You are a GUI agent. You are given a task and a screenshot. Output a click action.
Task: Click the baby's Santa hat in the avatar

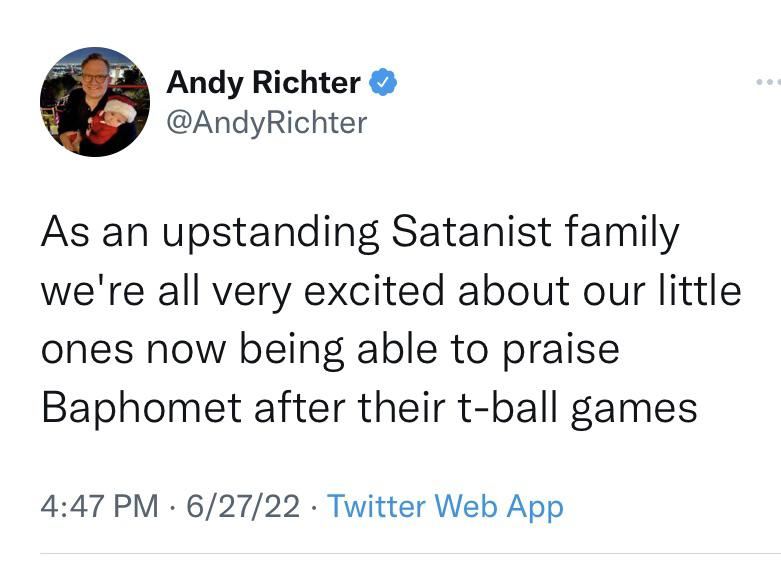coord(120,107)
